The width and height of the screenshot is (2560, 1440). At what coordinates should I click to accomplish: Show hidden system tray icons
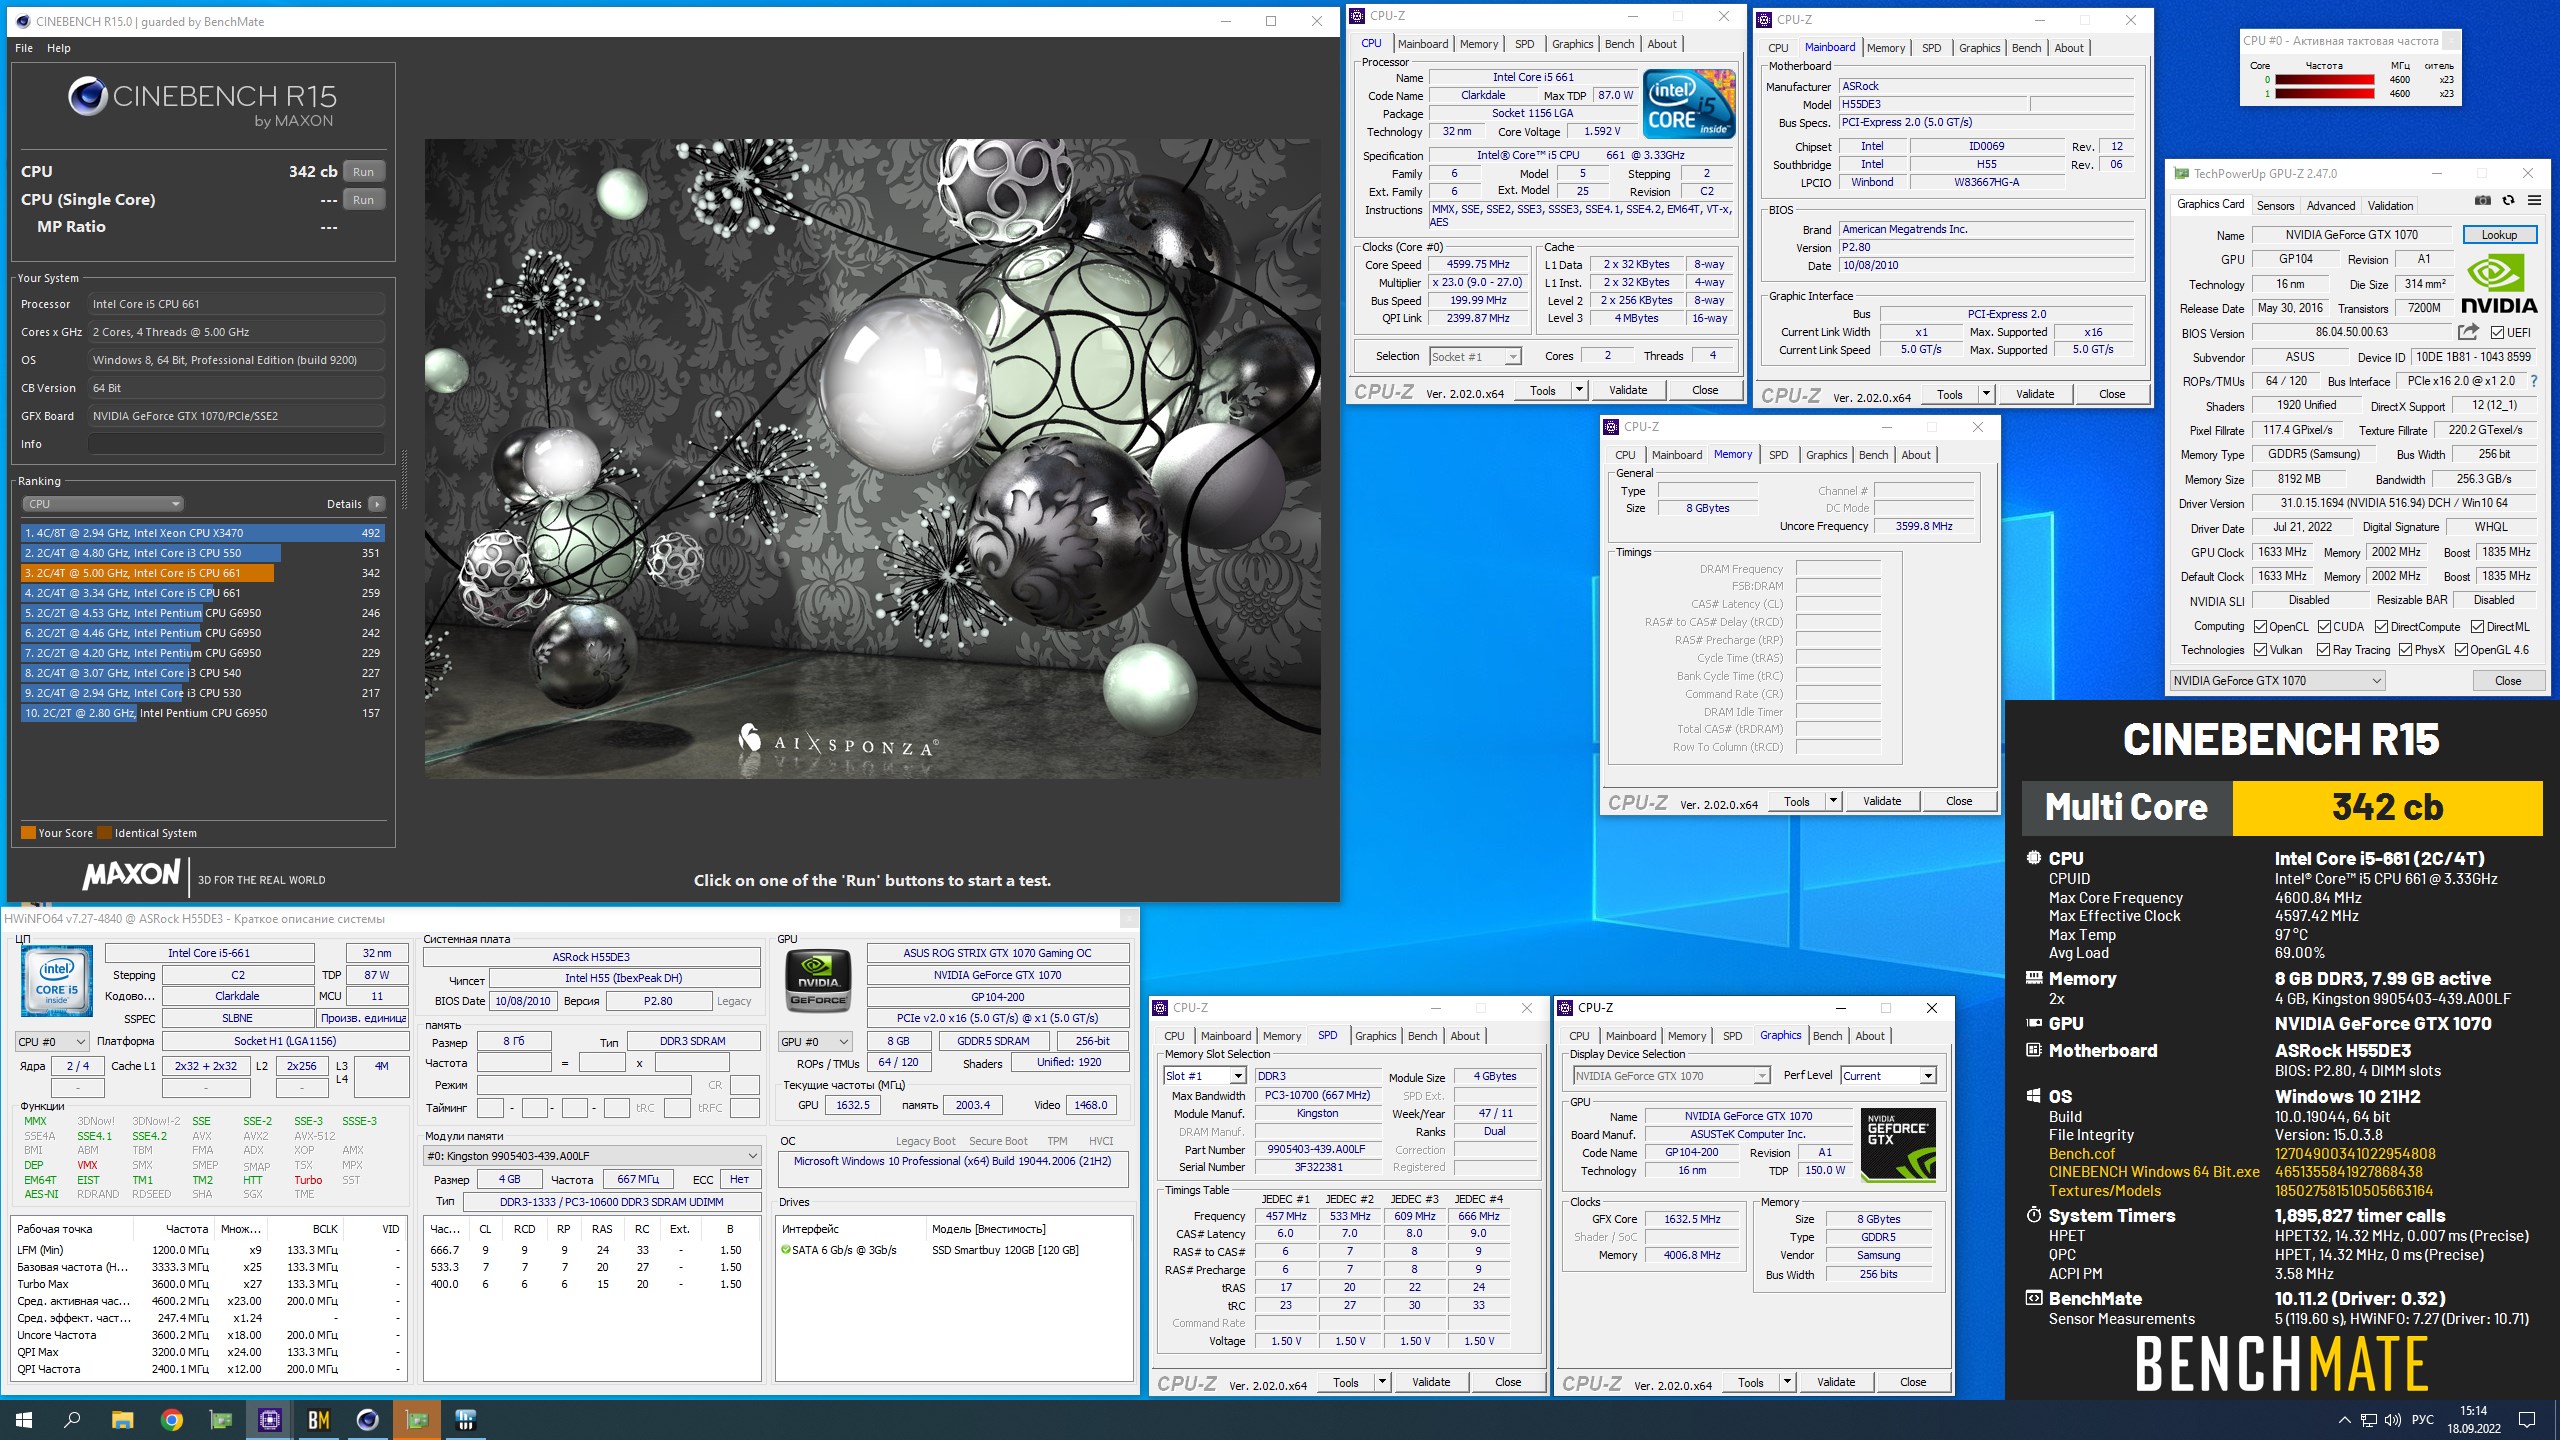pyautogui.click(x=2344, y=1420)
